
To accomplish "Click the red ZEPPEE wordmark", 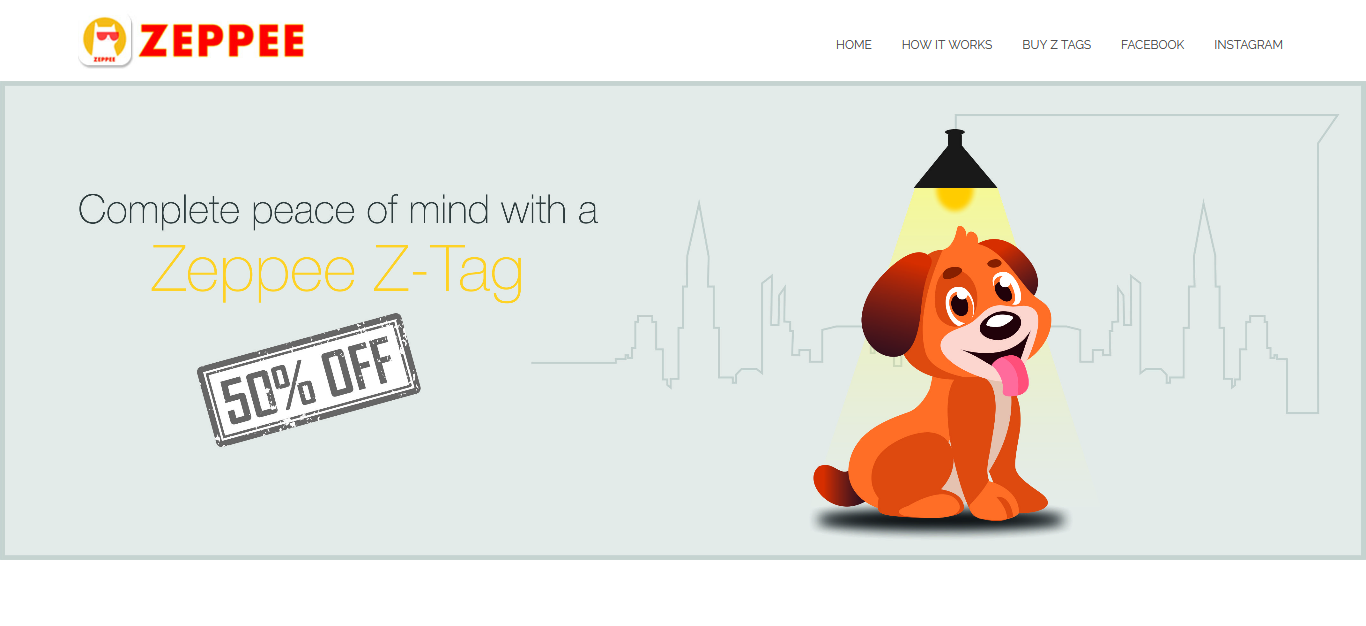I will coord(222,42).
